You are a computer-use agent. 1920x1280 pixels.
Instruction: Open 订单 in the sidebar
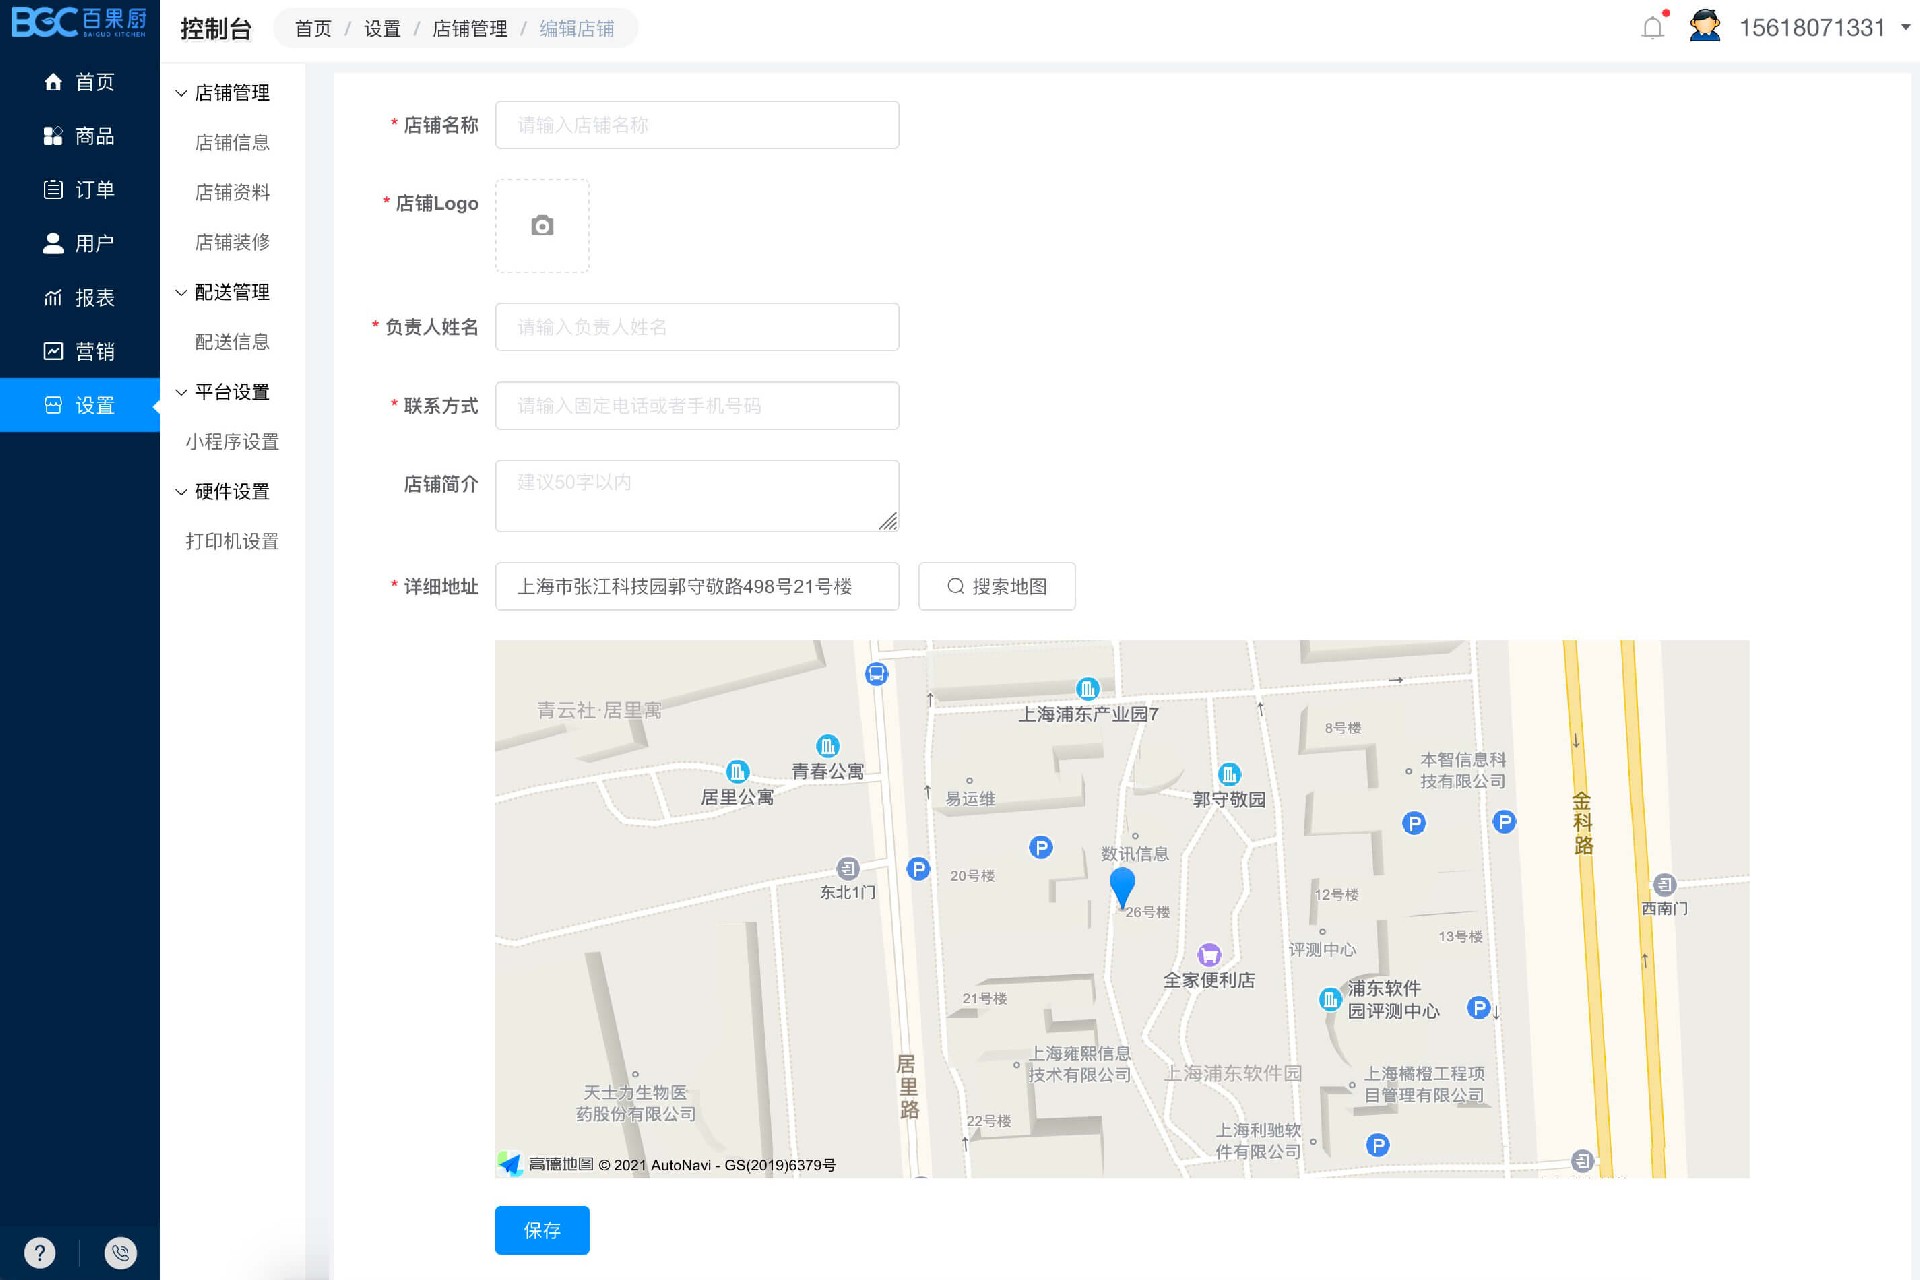click(x=80, y=190)
